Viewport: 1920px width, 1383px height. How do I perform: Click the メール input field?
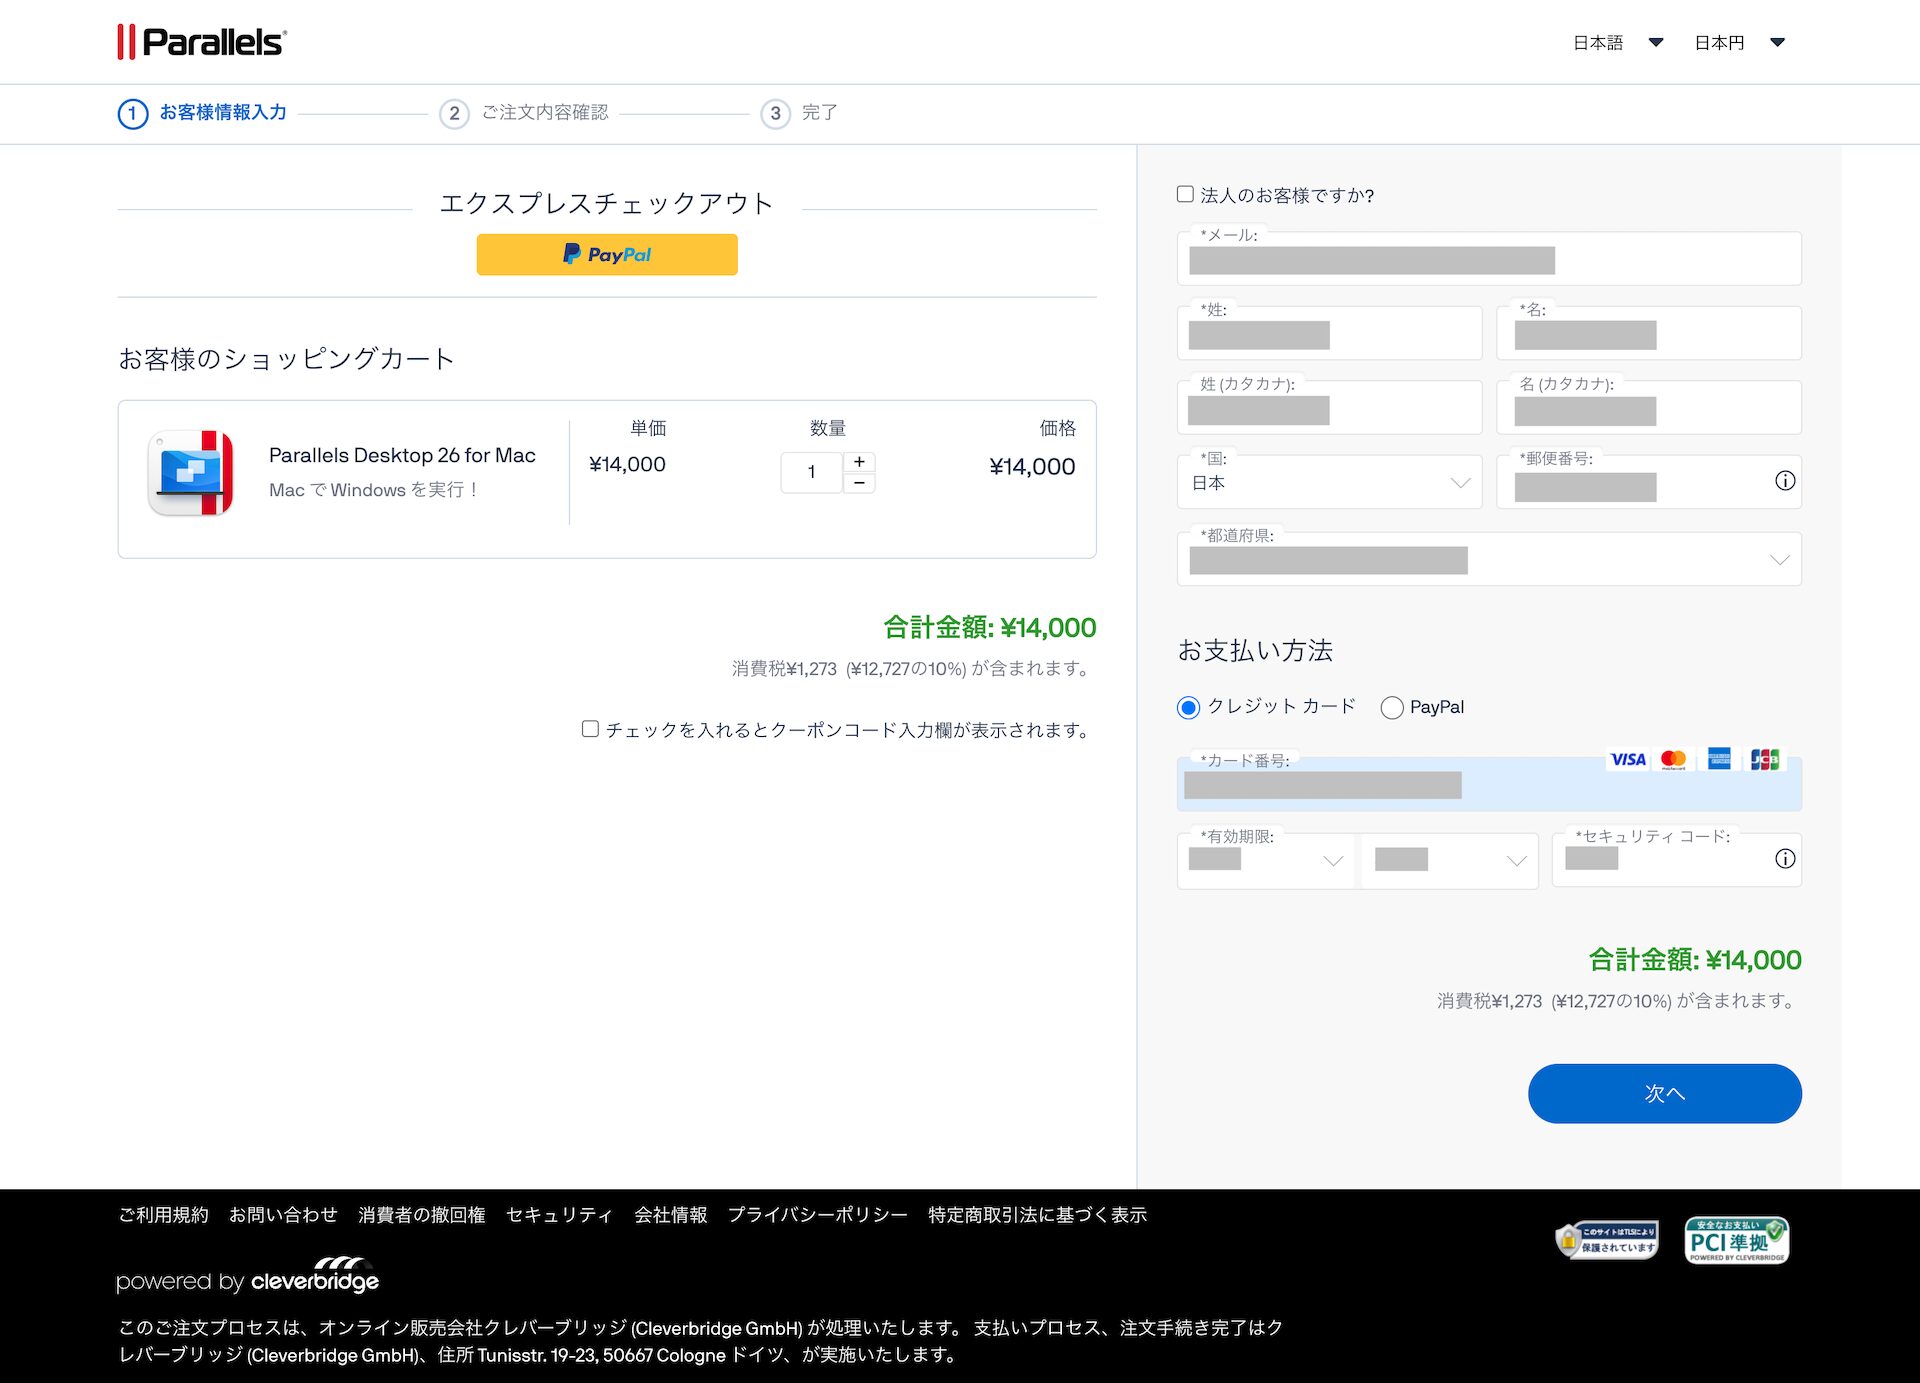tap(1488, 260)
